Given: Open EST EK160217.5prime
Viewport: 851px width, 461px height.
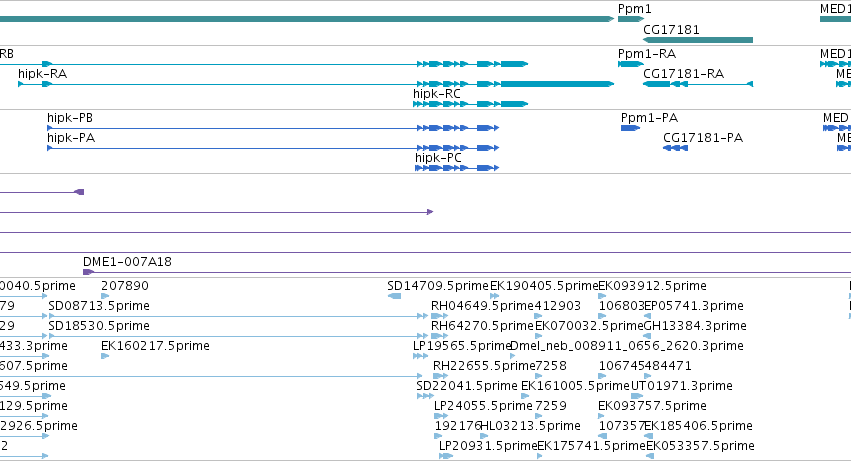Looking at the screenshot, I should click(155, 346).
